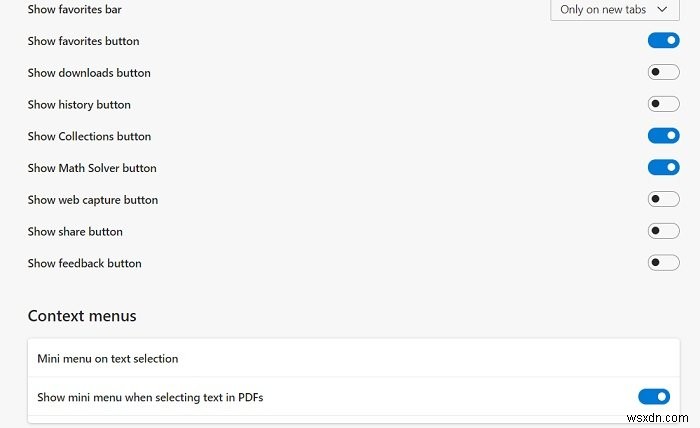
Task: Enable the Show share button toggle
Action: pos(663,231)
